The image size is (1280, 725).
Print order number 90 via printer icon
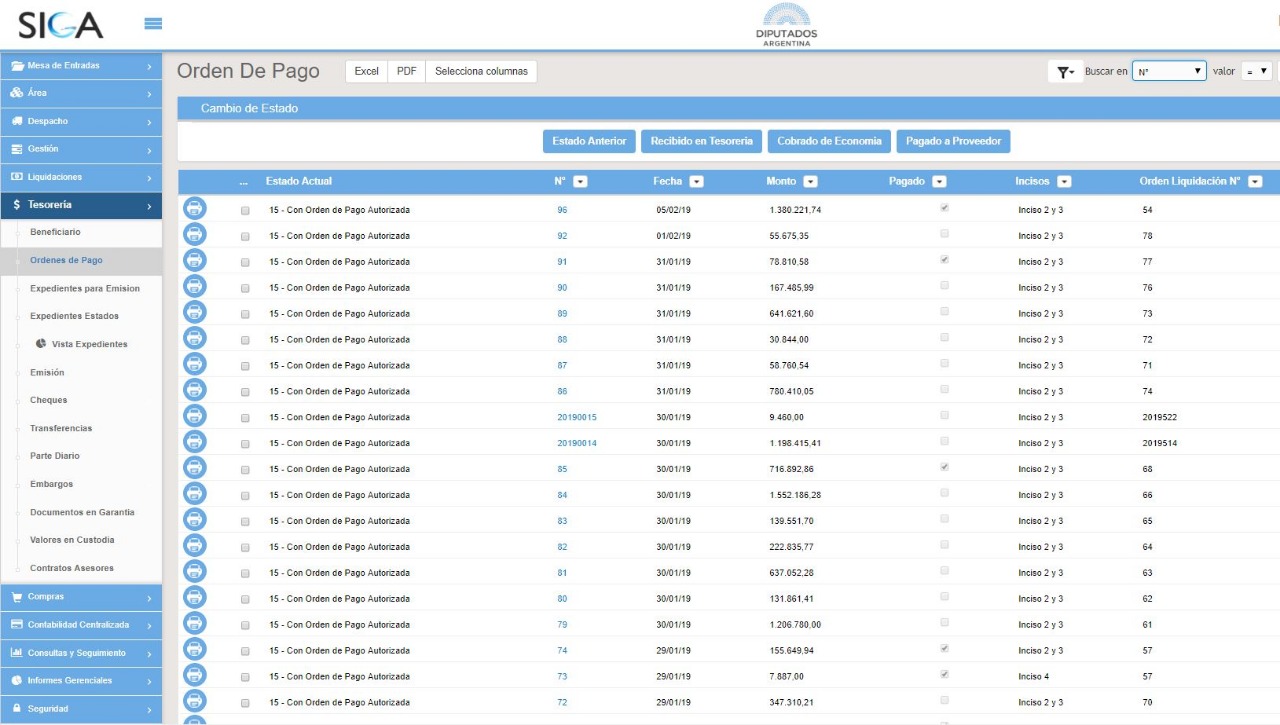195,286
